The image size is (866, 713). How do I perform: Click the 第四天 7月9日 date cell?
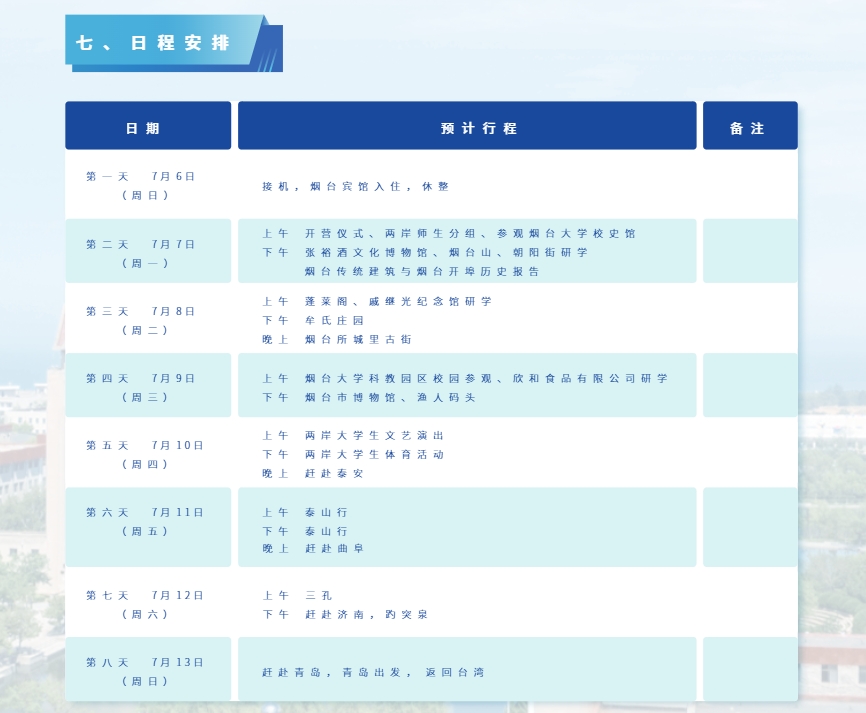click(x=148, y=385)
